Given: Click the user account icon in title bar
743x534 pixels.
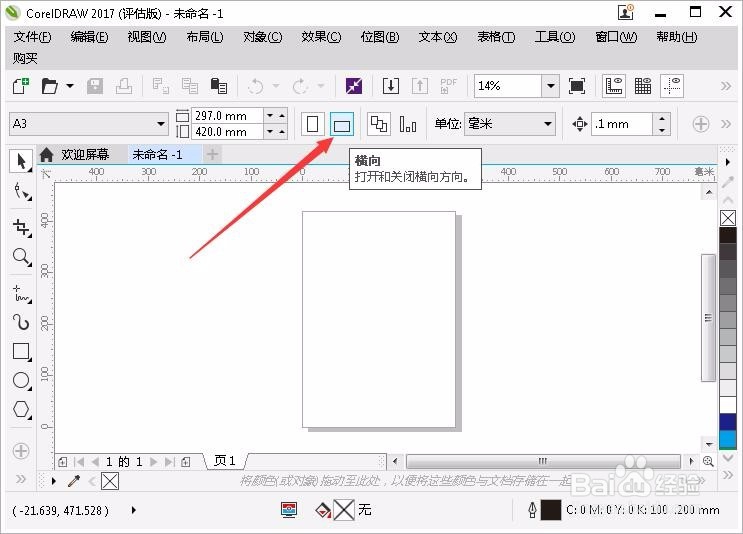Looking at the screenshot, I should click(x=626, y=12).
